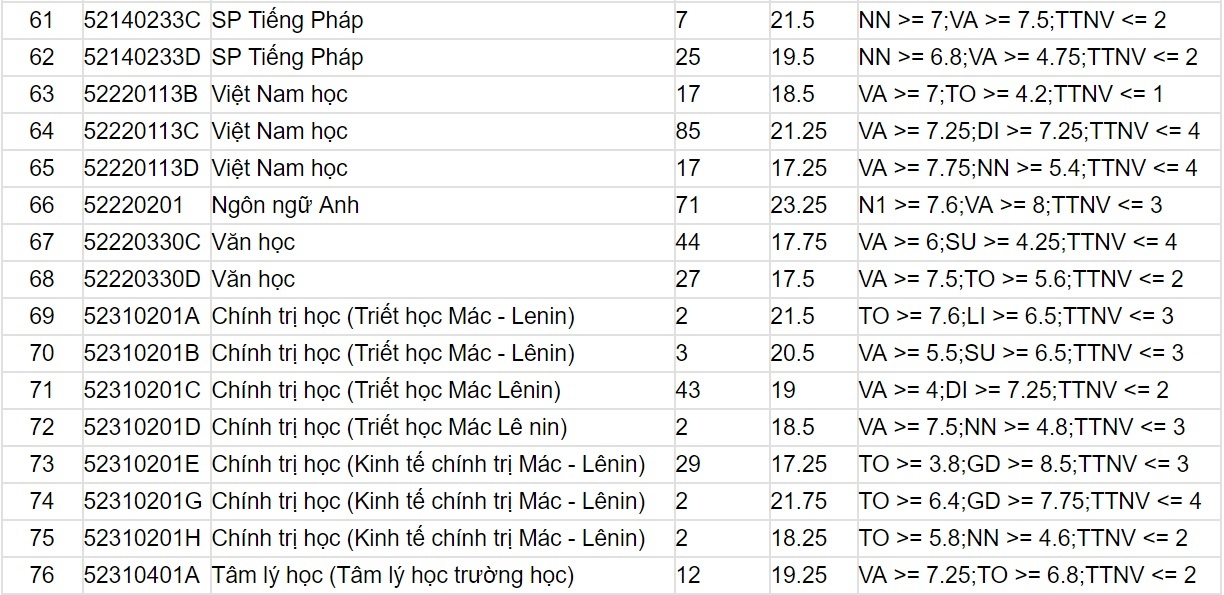This screenshot has width=1224, height=595.
Task: Select the quantity cell showing 44
Action: tap(689, 242)
